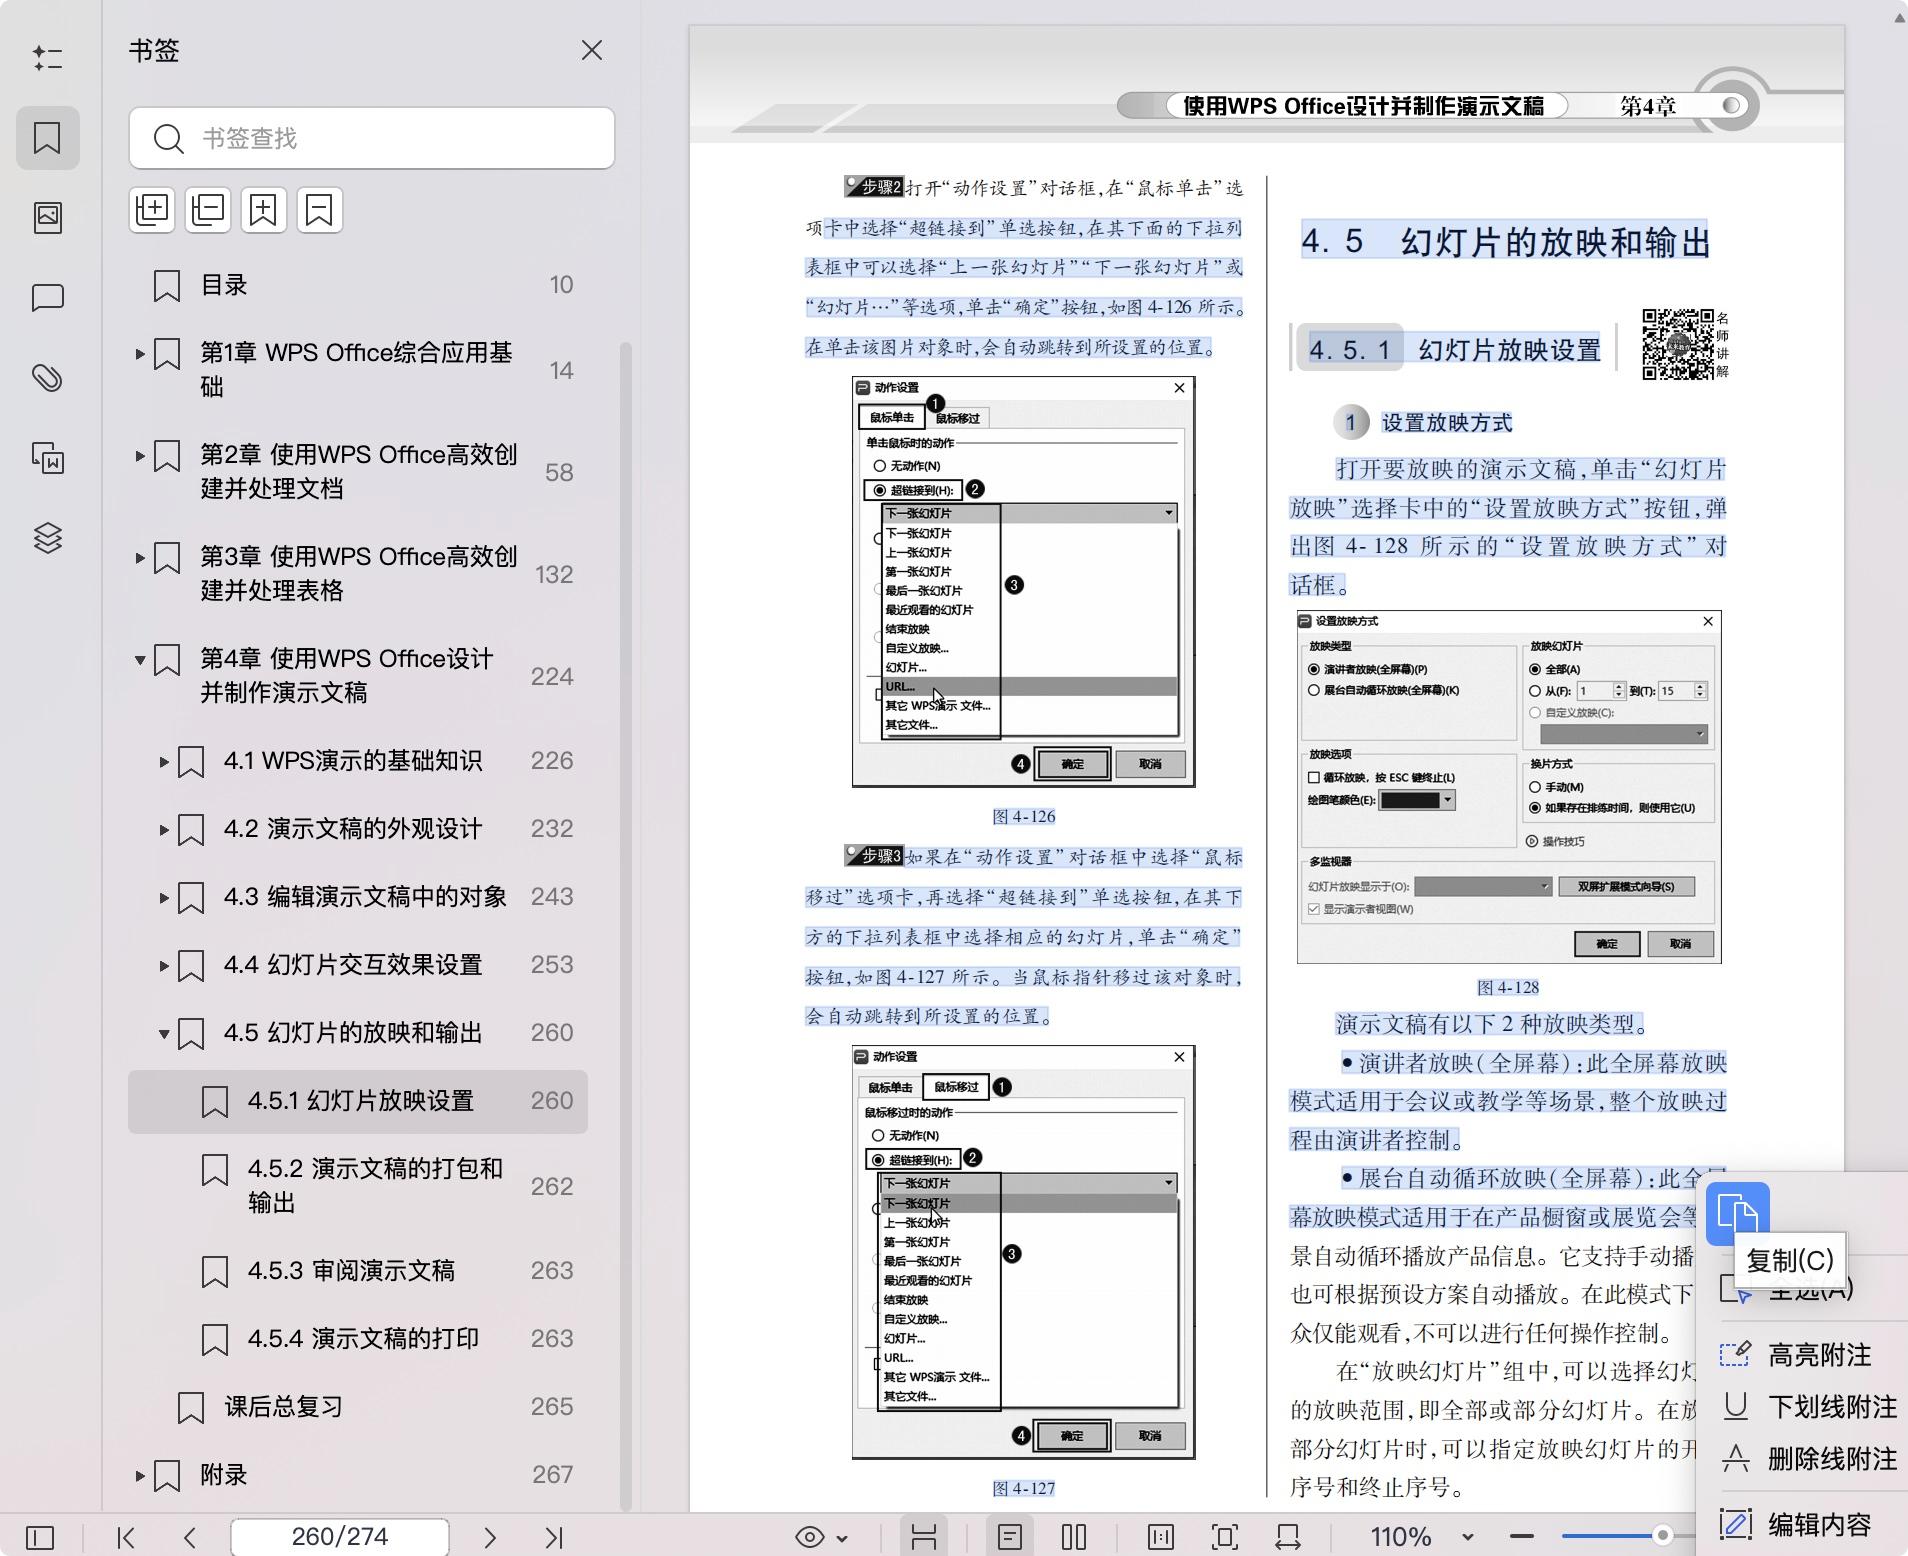Image resolution: width=1908 pixels, height=1556 pixels.
Task: Expand the 第3章 bookmark node
Action: pyautogui.click(x=140, y=557)
